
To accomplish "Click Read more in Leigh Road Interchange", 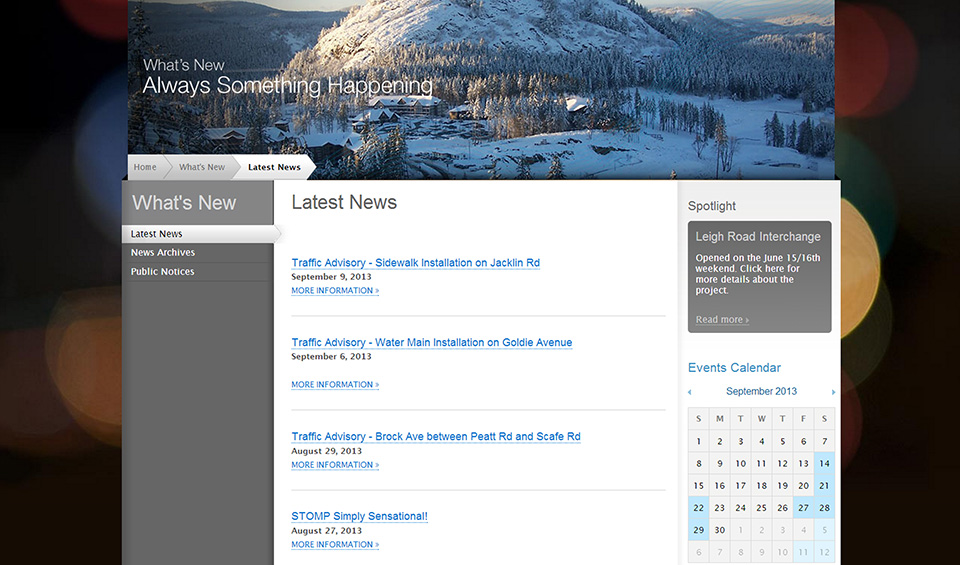I will [722, 320].
